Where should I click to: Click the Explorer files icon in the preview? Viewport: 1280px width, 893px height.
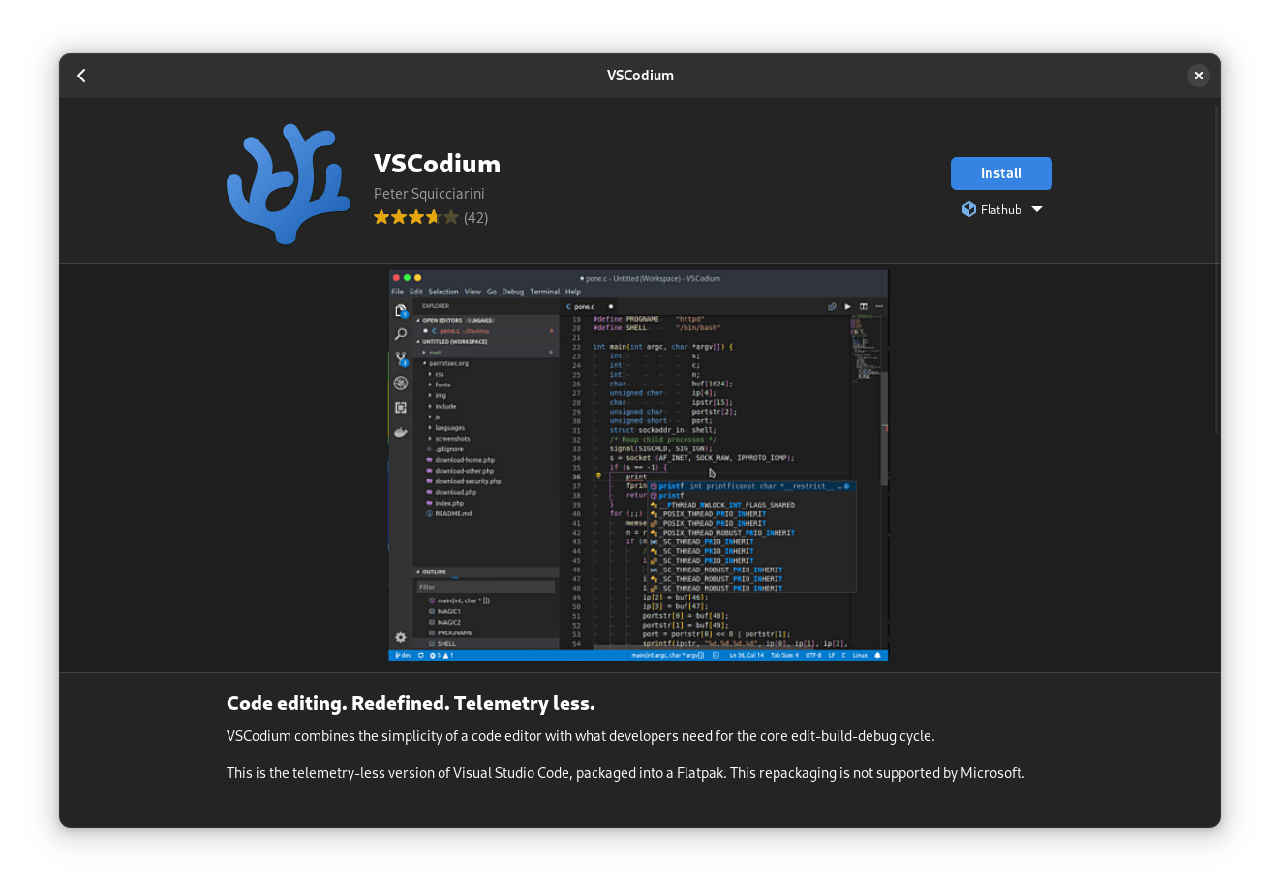point(401,311)
